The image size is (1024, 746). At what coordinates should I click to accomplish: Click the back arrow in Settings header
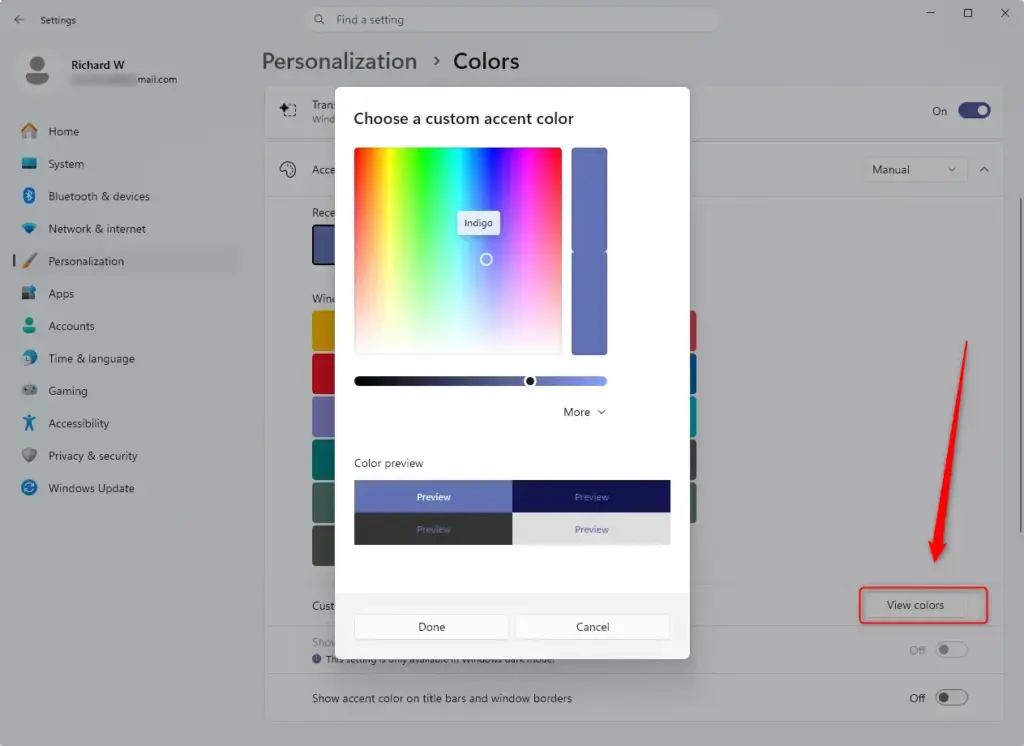pos(19,20)
